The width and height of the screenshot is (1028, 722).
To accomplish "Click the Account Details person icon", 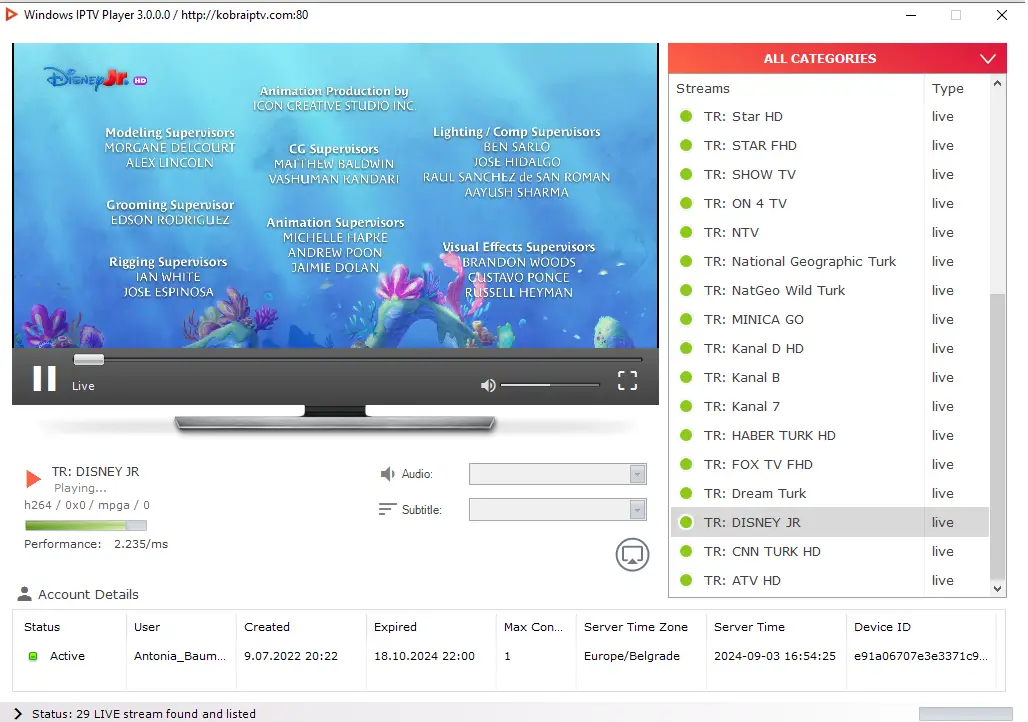I will 24,594.
